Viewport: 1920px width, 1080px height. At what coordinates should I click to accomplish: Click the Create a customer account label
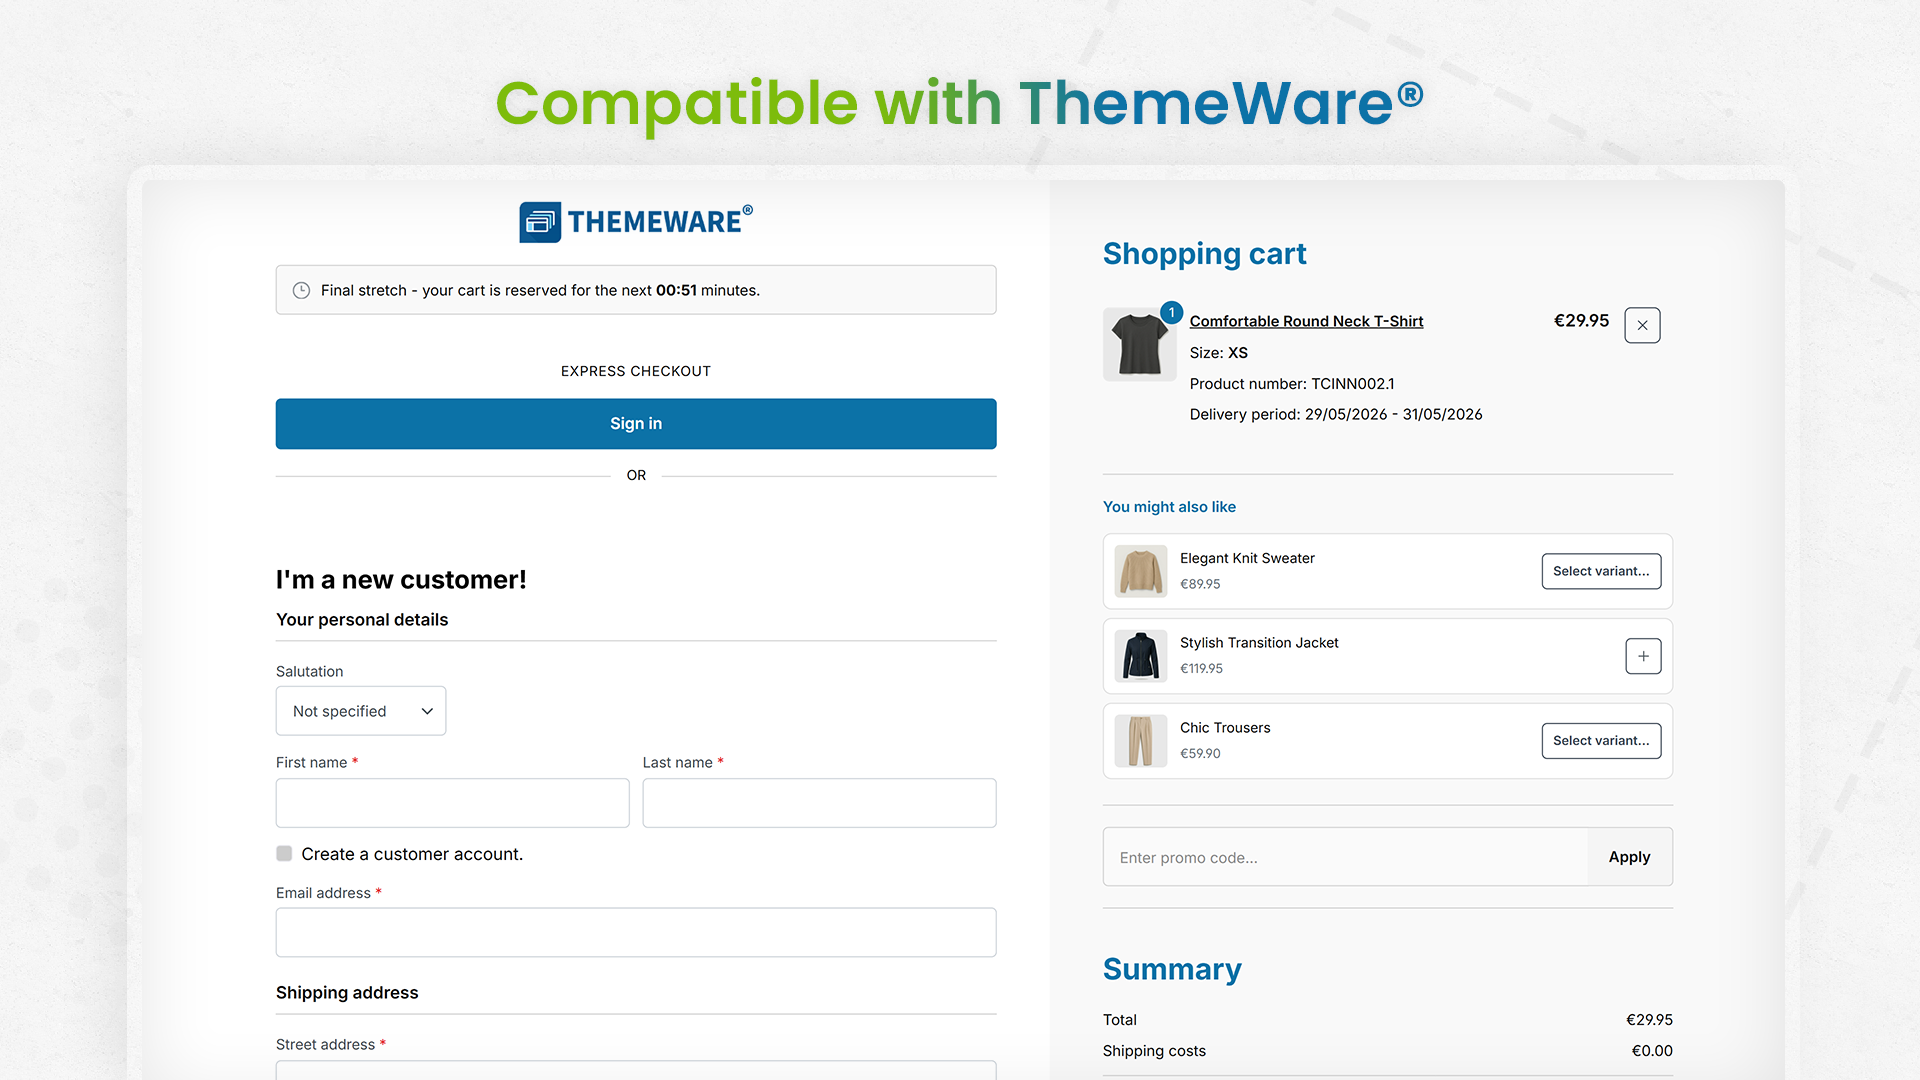coord(412,854)
